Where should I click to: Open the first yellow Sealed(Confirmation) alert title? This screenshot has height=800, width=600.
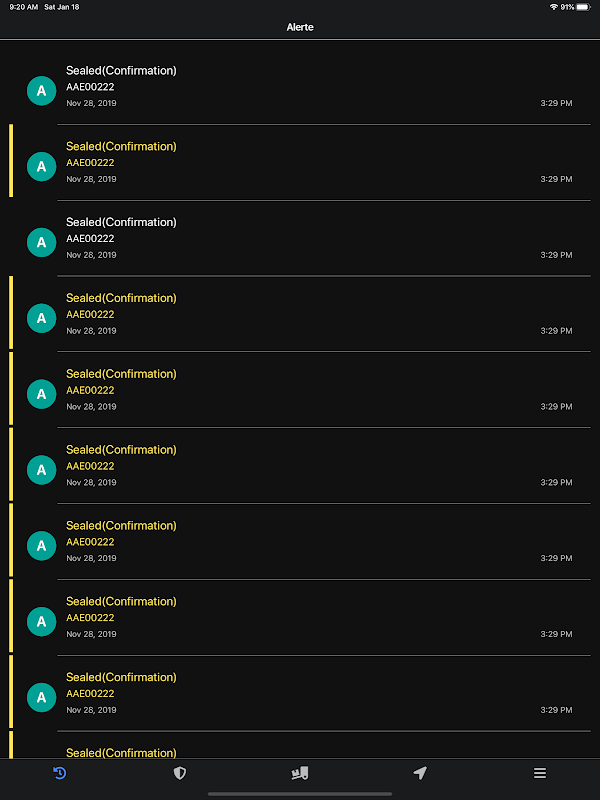point(121,147)
